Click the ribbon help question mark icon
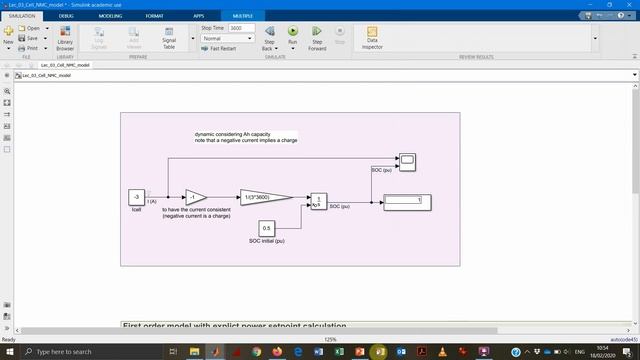 tap(621, 16)
